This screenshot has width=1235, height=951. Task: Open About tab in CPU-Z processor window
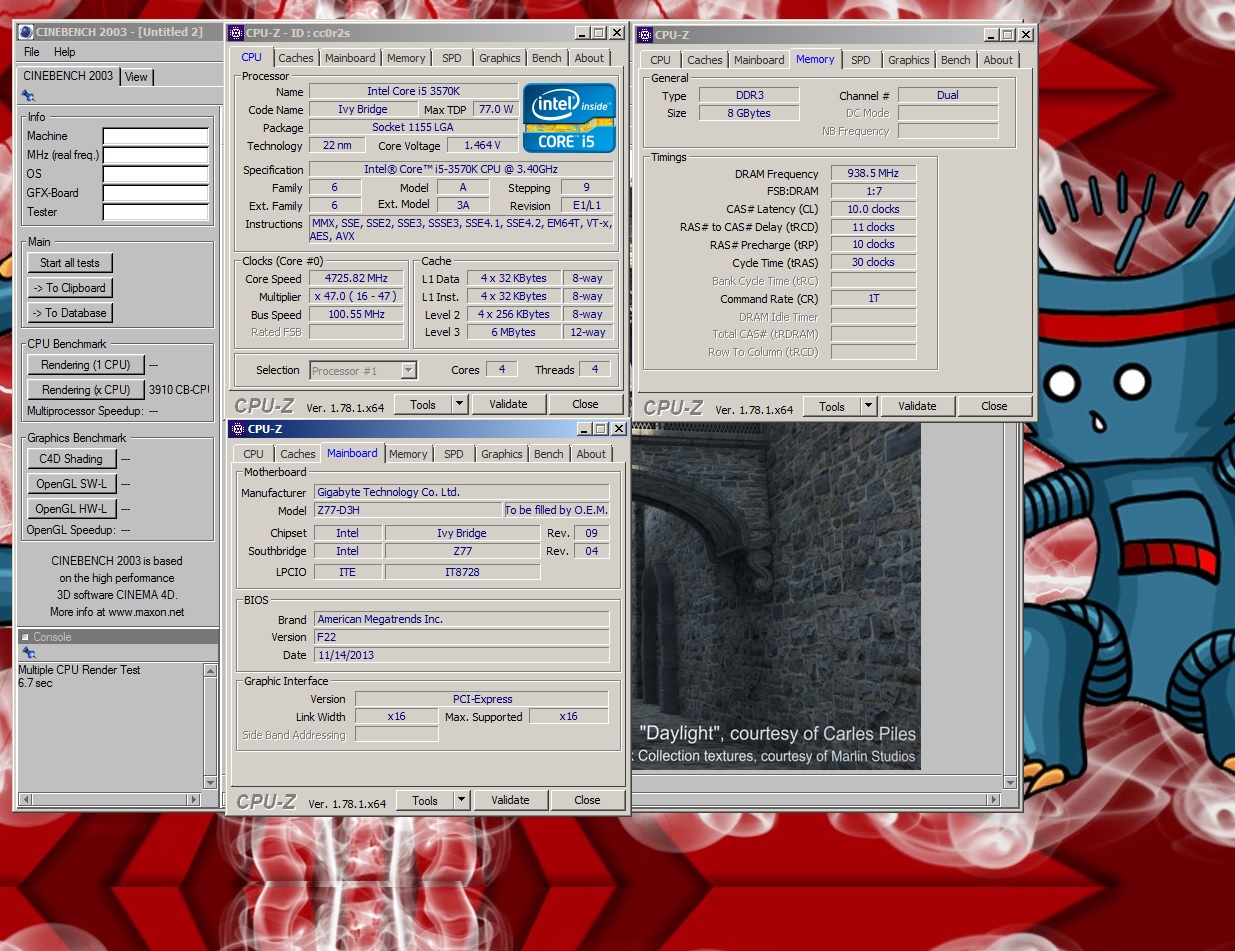(589, 58)
